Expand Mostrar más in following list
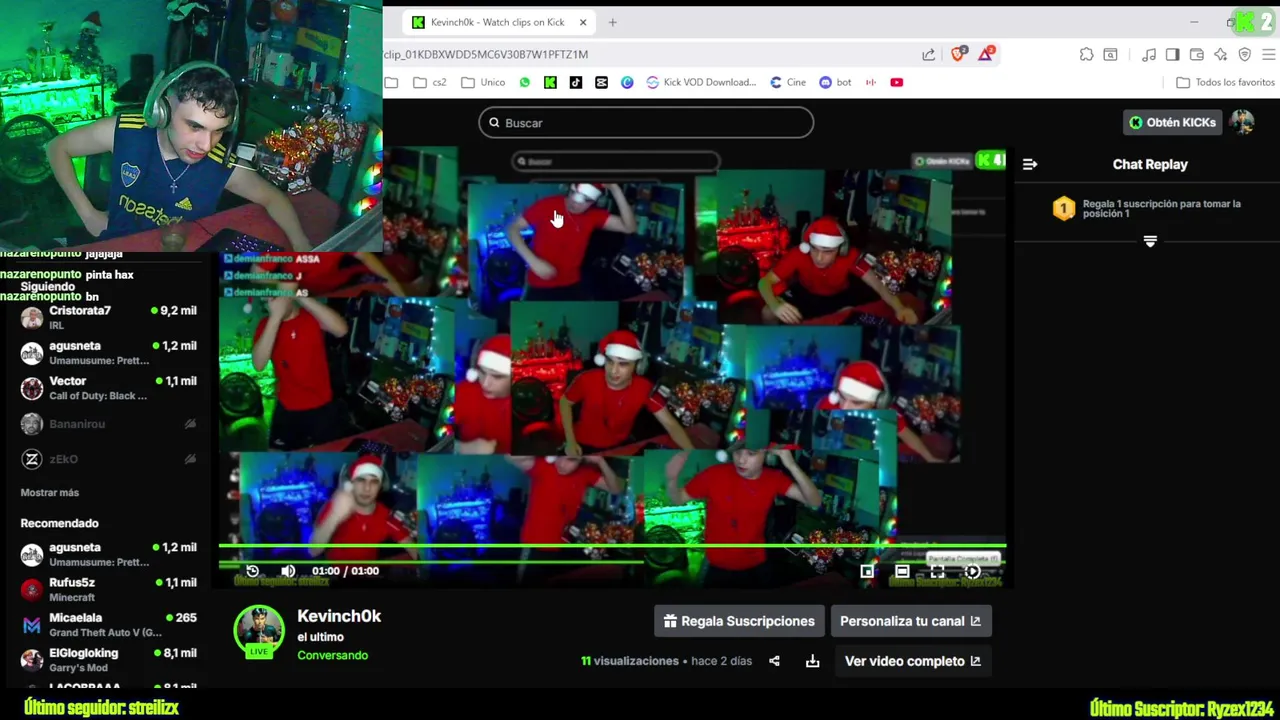Viewport: 1280px width, 720px height. pos(50,492)
